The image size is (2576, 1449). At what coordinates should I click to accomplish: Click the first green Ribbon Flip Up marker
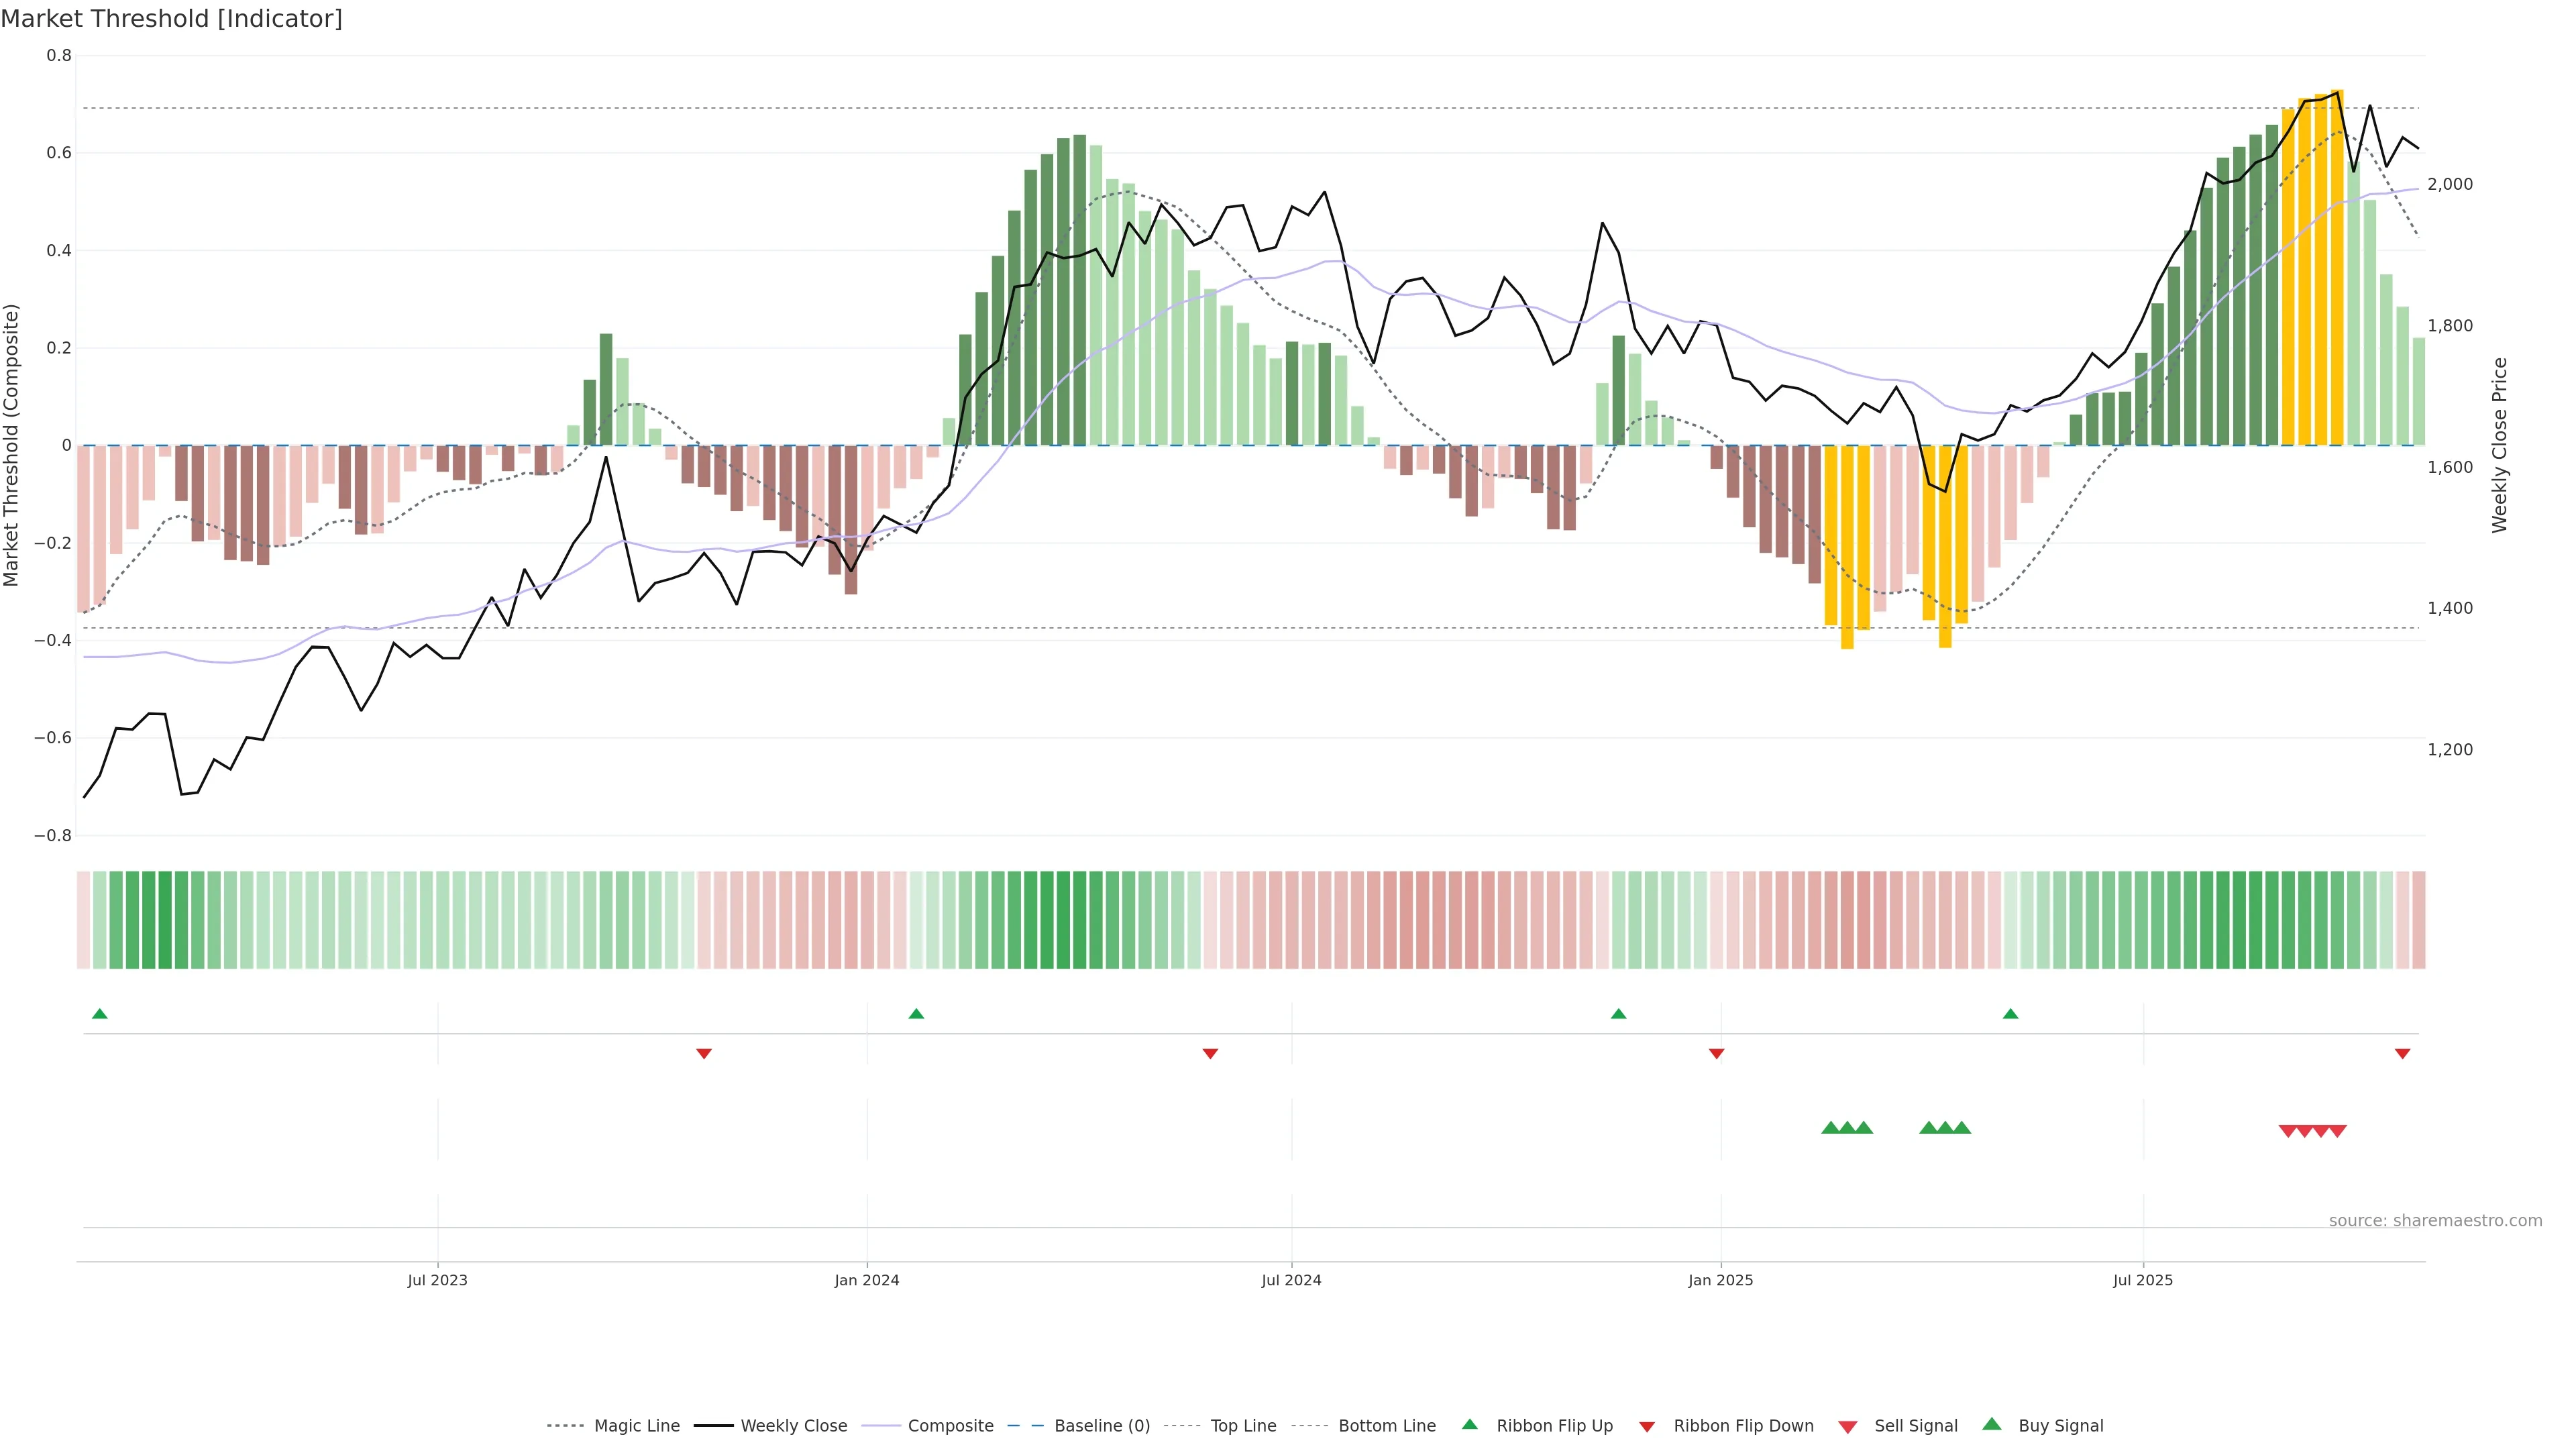[99, 1014]
